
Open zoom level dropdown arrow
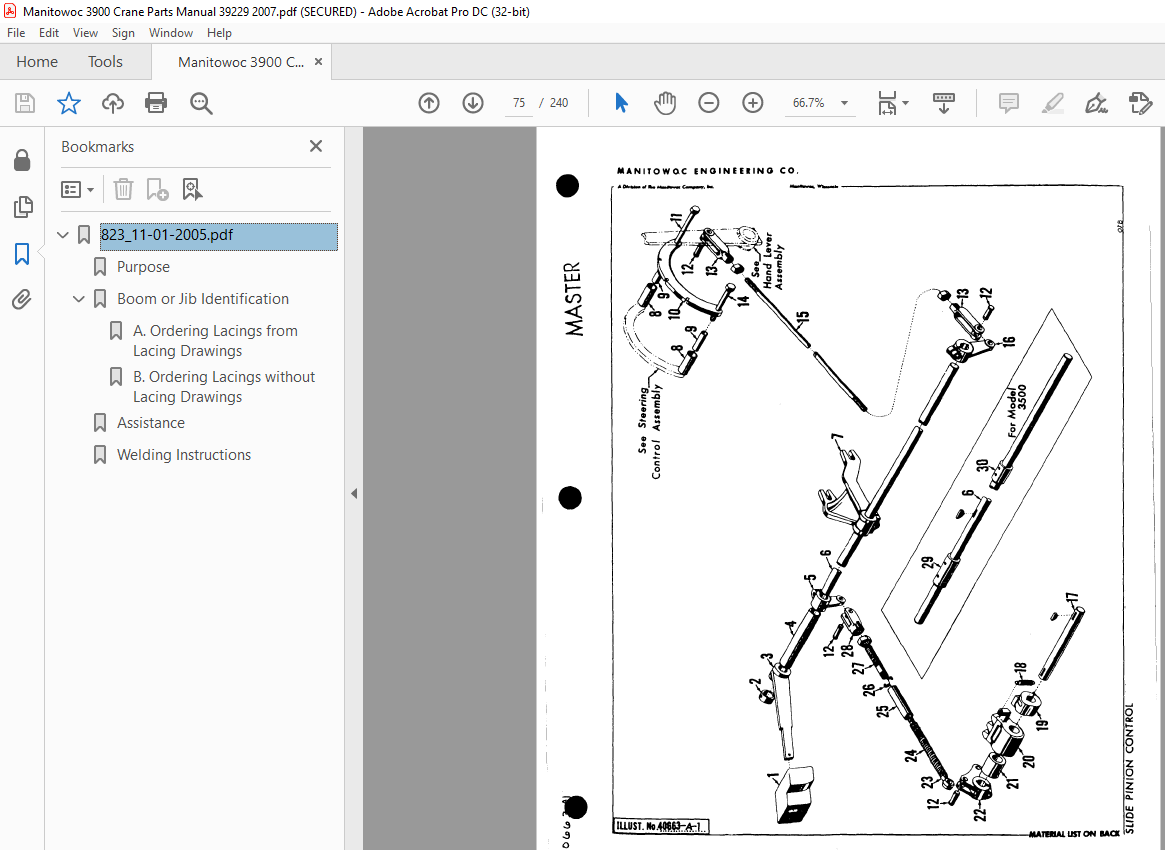(844, 103)
